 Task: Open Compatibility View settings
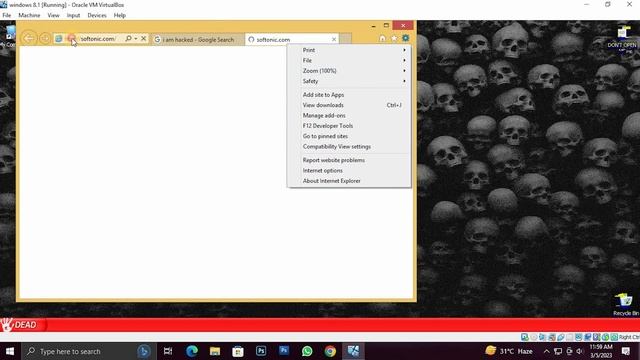[x=349, y=147]
